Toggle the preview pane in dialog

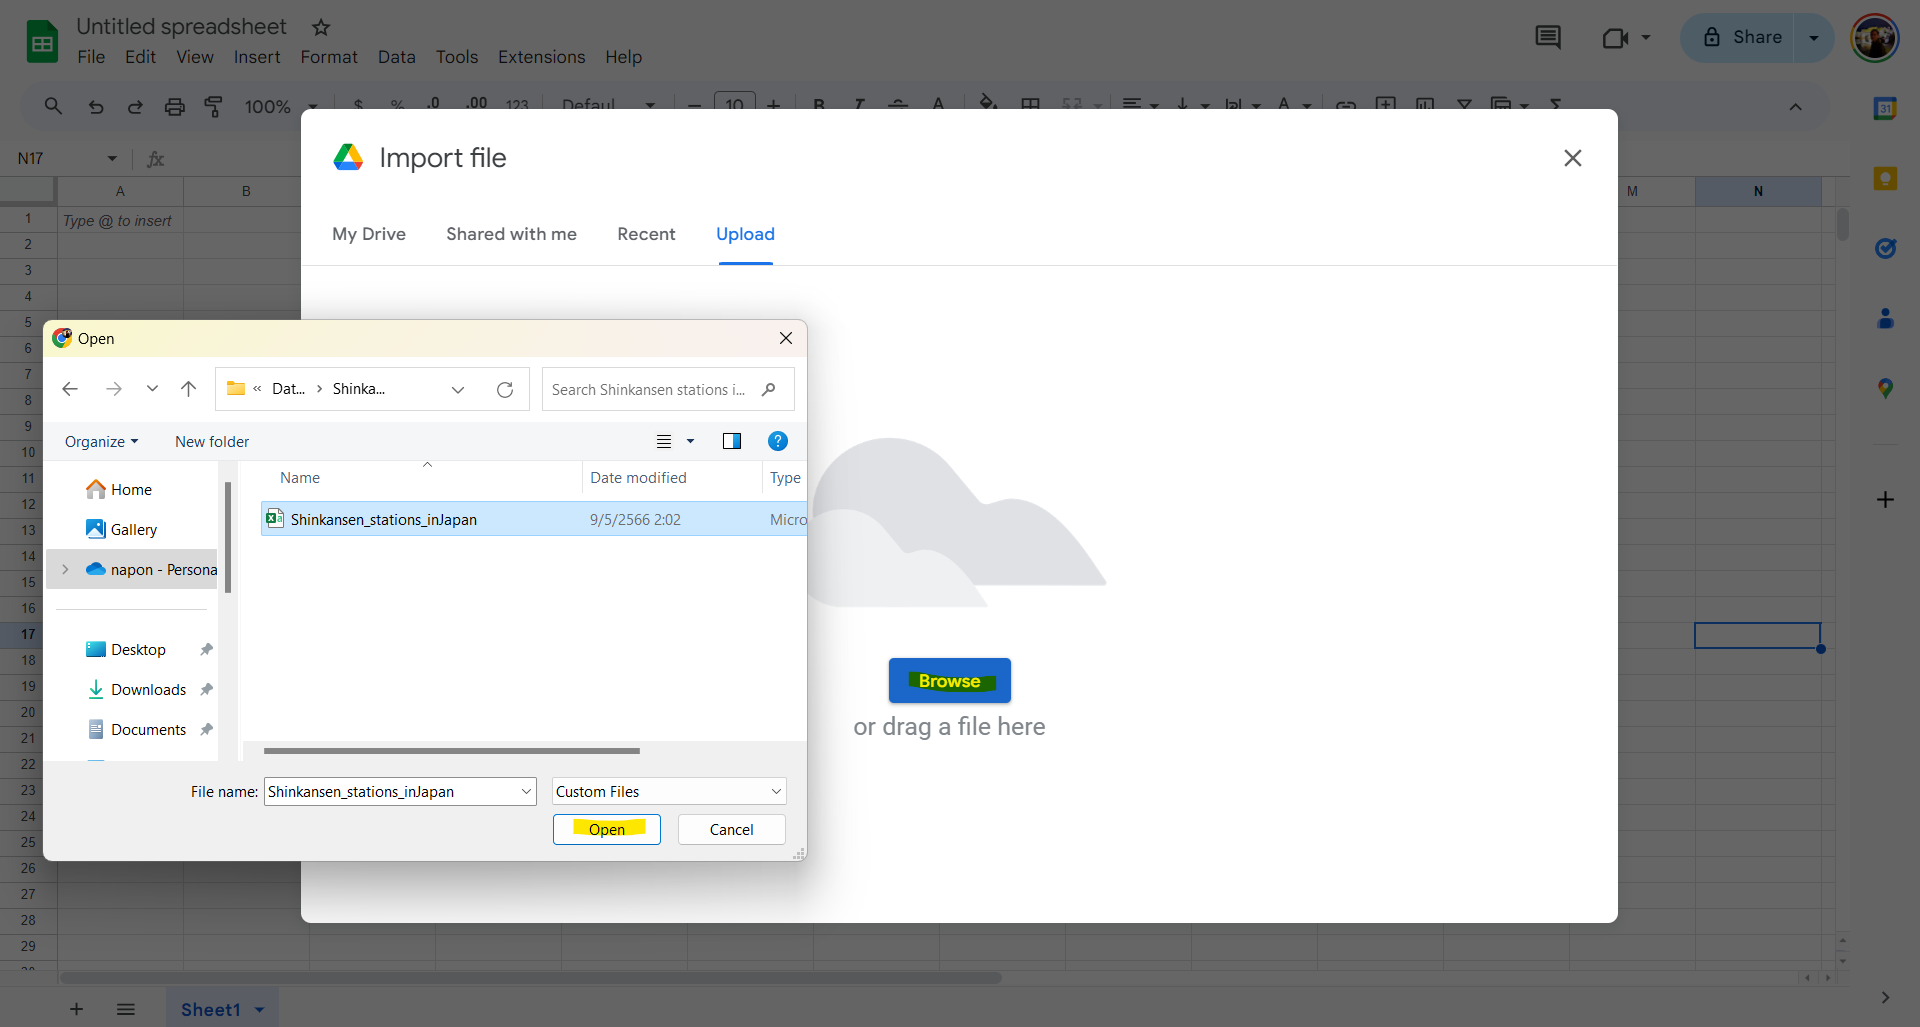[x=731, y=441]
